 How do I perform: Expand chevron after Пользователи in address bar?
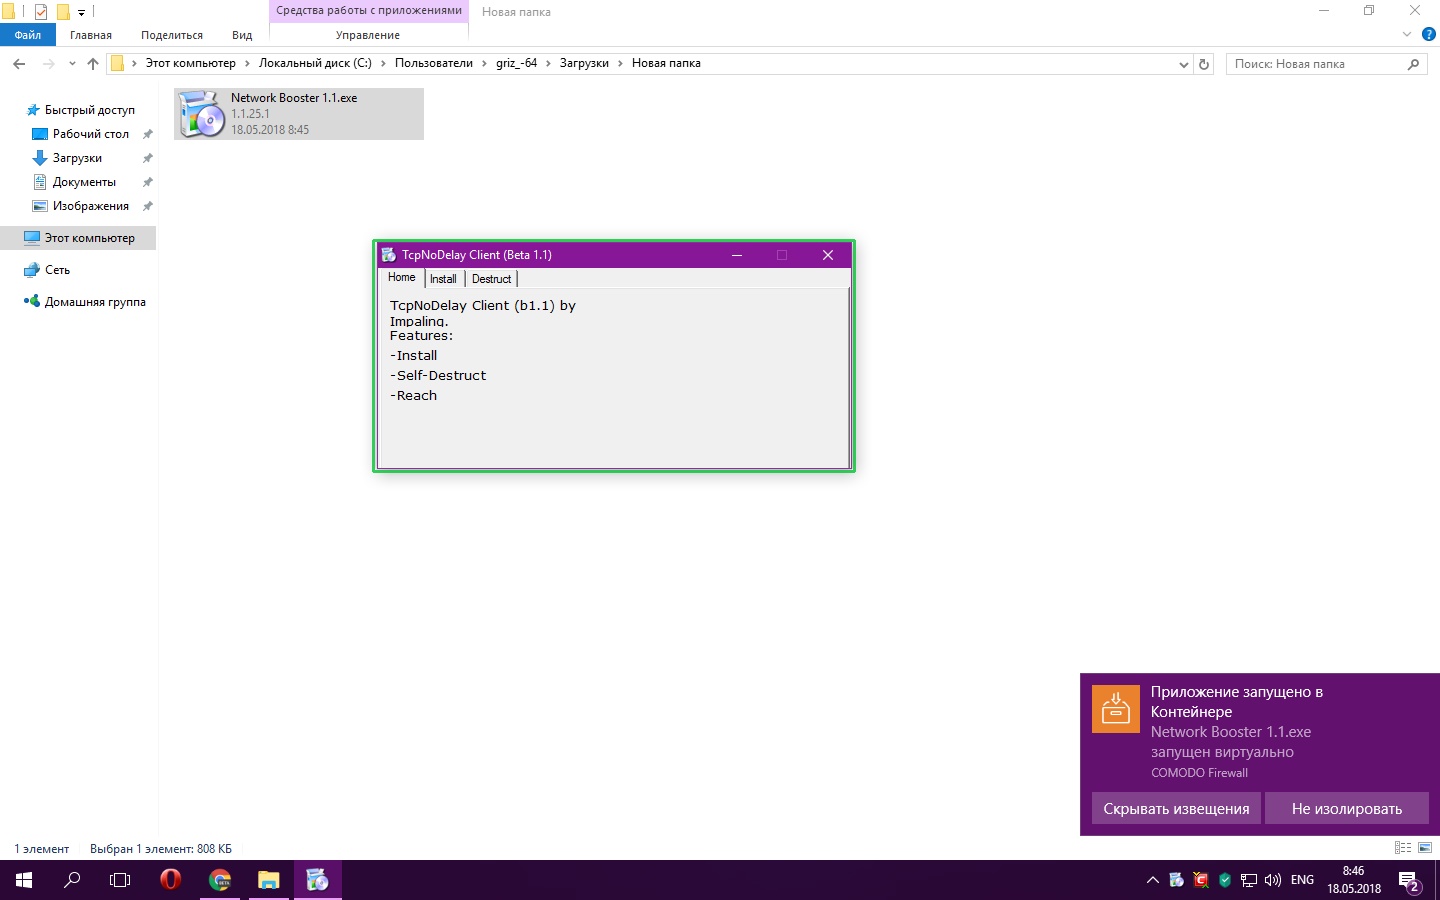point(484,63)
